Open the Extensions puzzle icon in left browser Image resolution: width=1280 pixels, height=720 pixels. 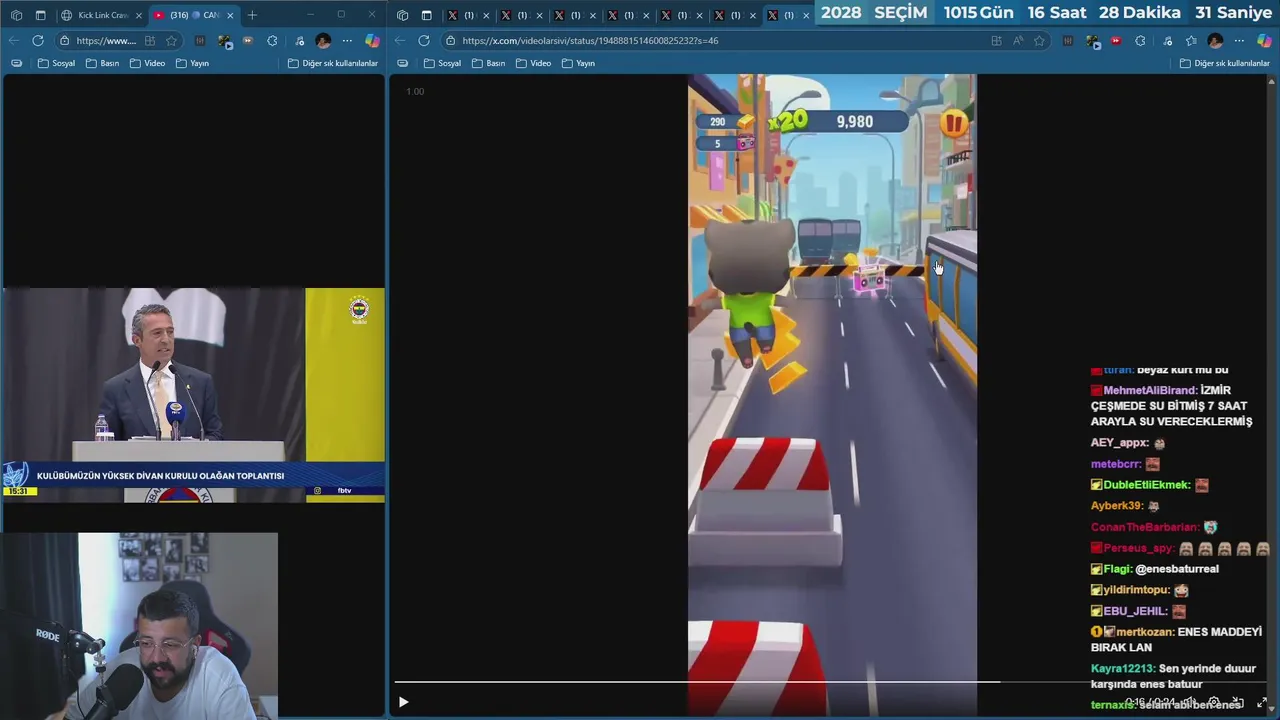point(272,41)
